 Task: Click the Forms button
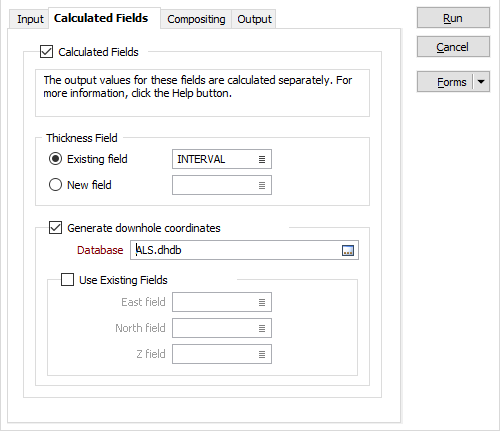tap(445, 82)
